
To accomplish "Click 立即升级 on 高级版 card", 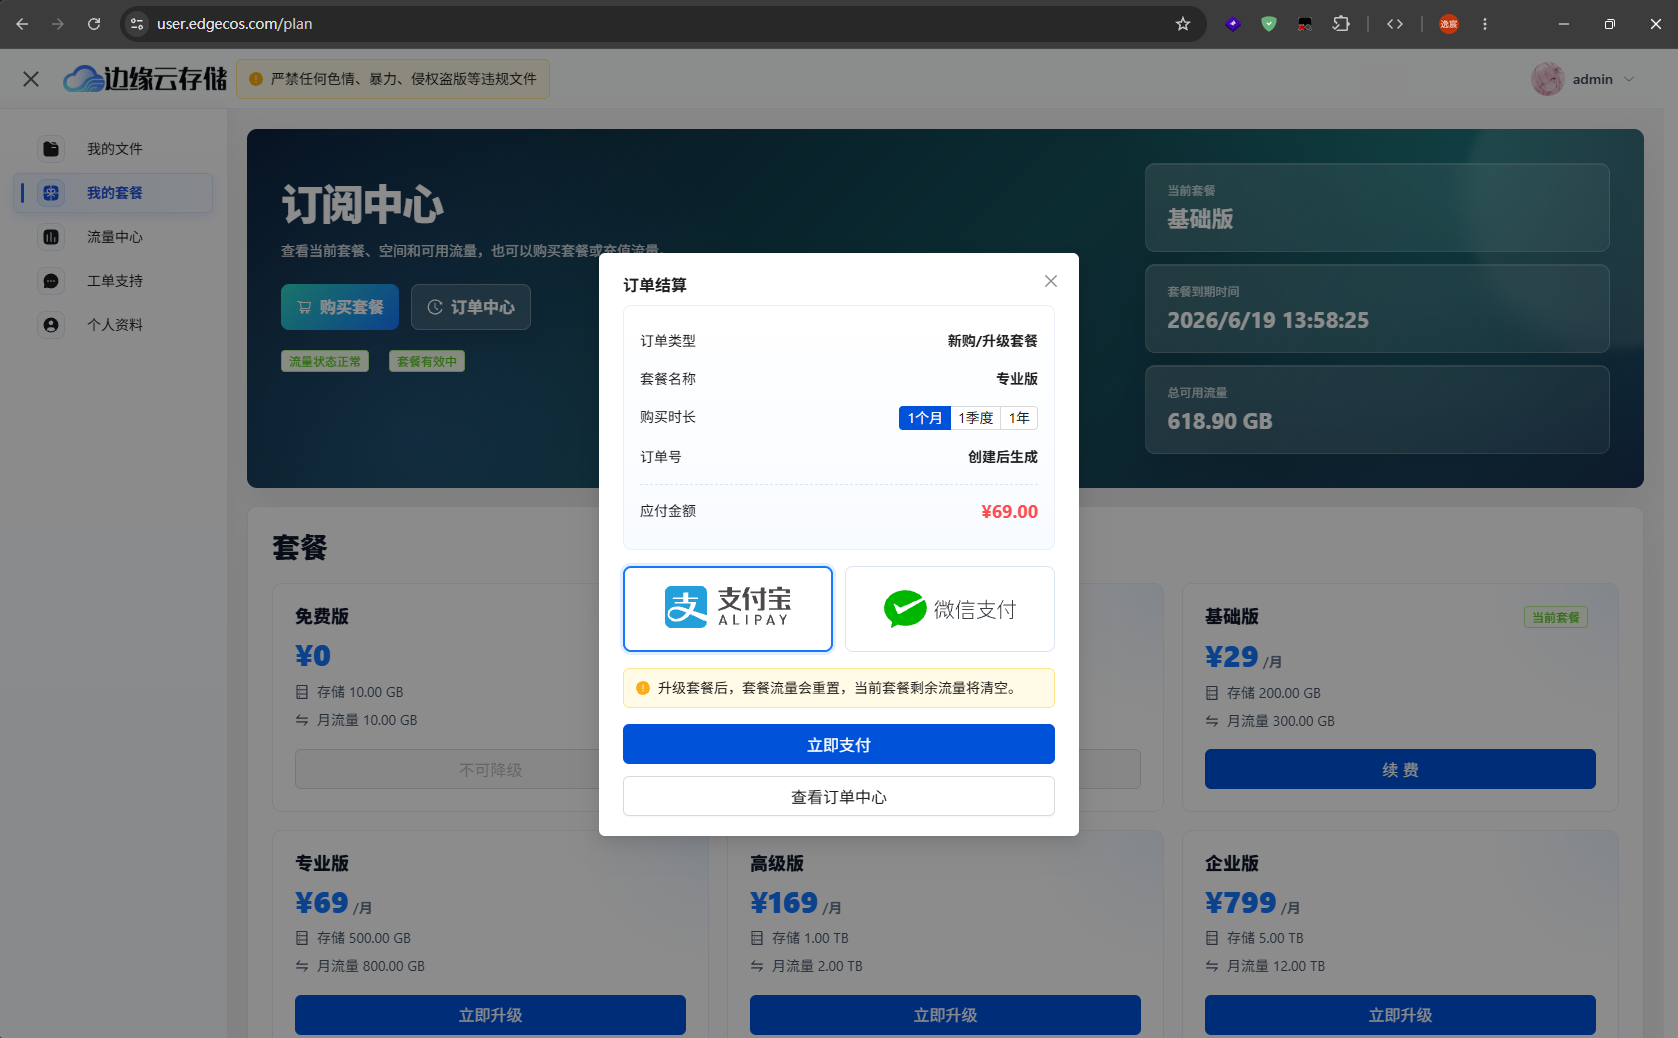I will (x=945, y=1015).
